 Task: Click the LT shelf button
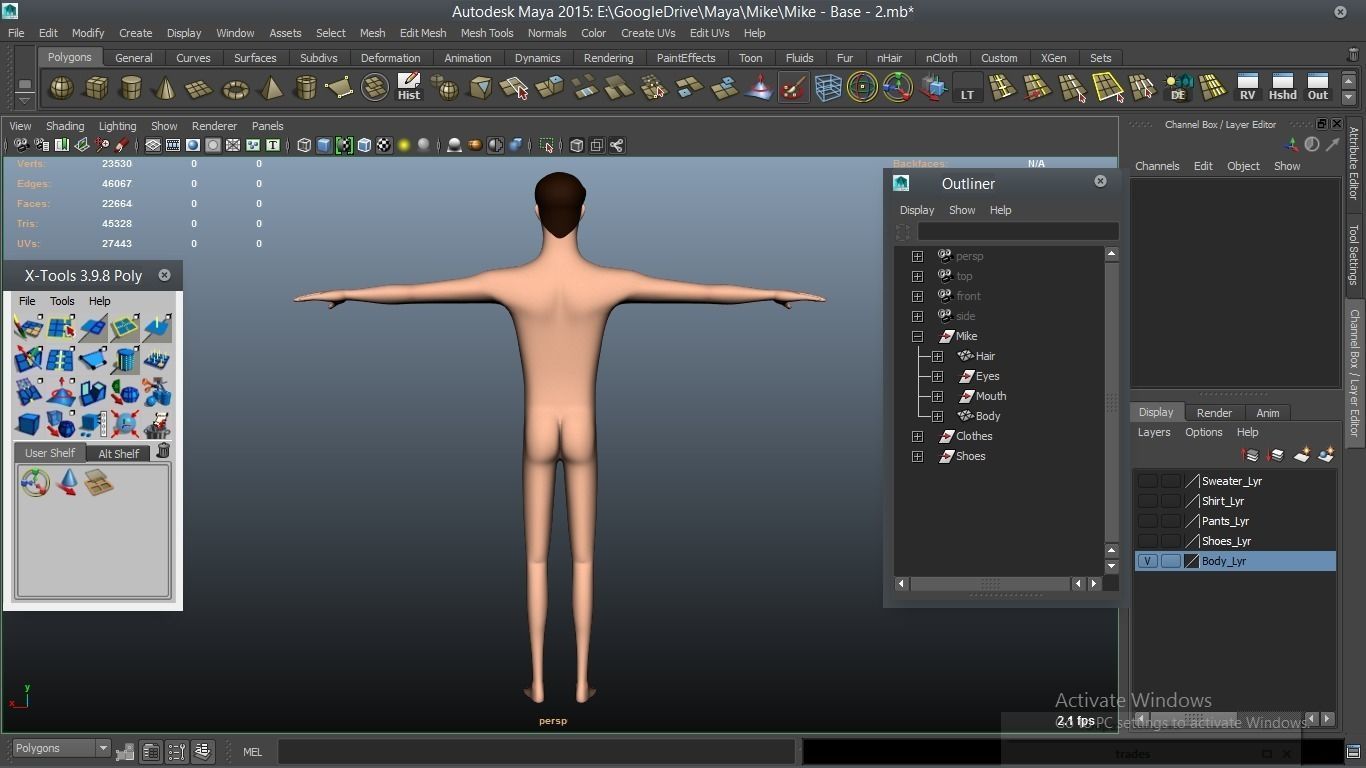coord(967,88)
